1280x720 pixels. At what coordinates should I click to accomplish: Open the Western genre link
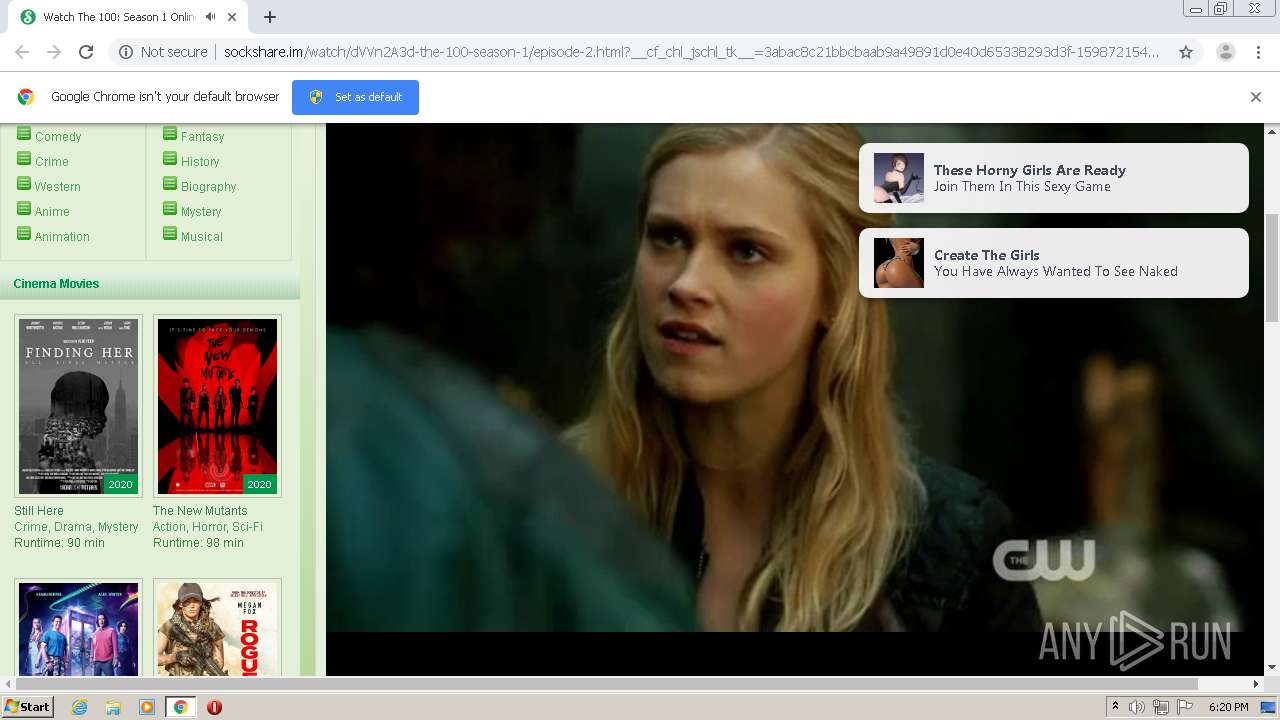58,187
